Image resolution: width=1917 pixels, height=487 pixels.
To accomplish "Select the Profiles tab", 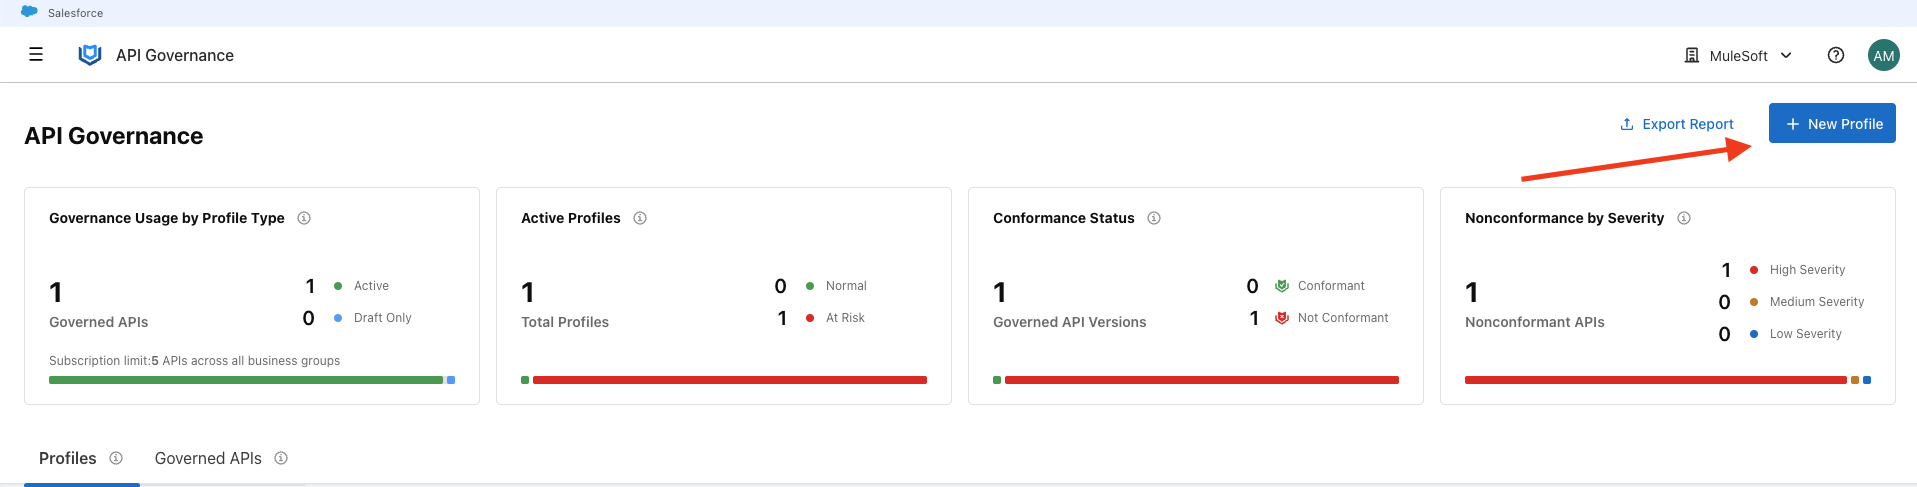I will coord(68,458).
